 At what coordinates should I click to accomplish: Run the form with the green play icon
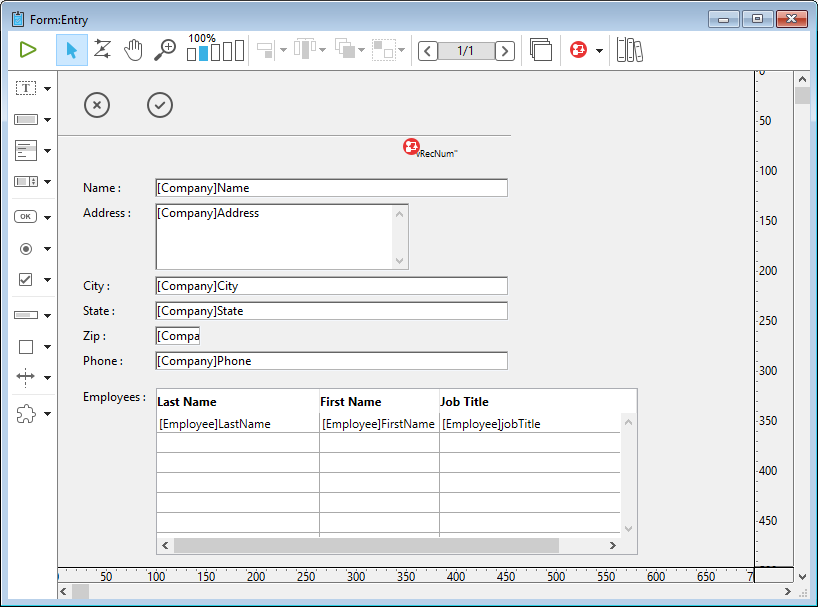click(x=28, y=50)
